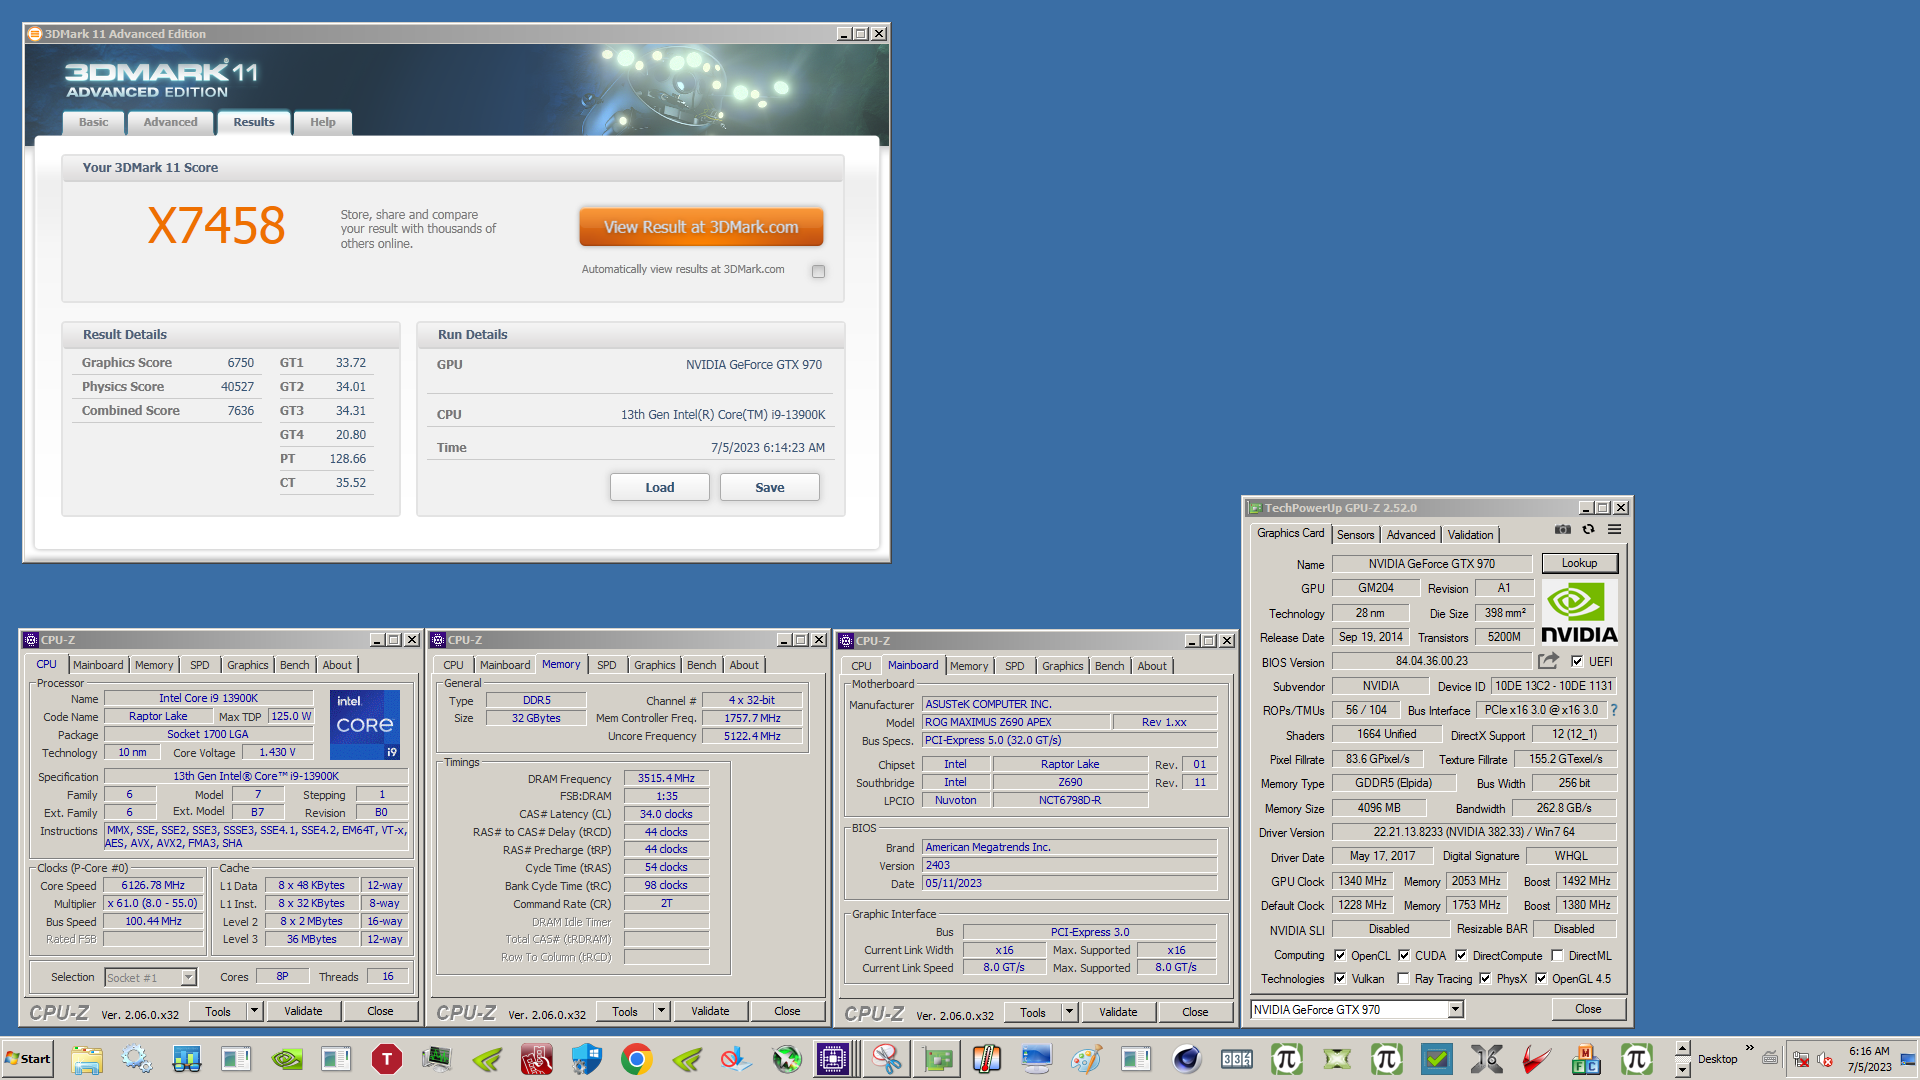Image resolution: width=1920 pixels, height=1080 pixels.
Task: Open the GPU selection dropdown in GPU-Z
Action: pyautogui.click(x=1456, y=1010)
